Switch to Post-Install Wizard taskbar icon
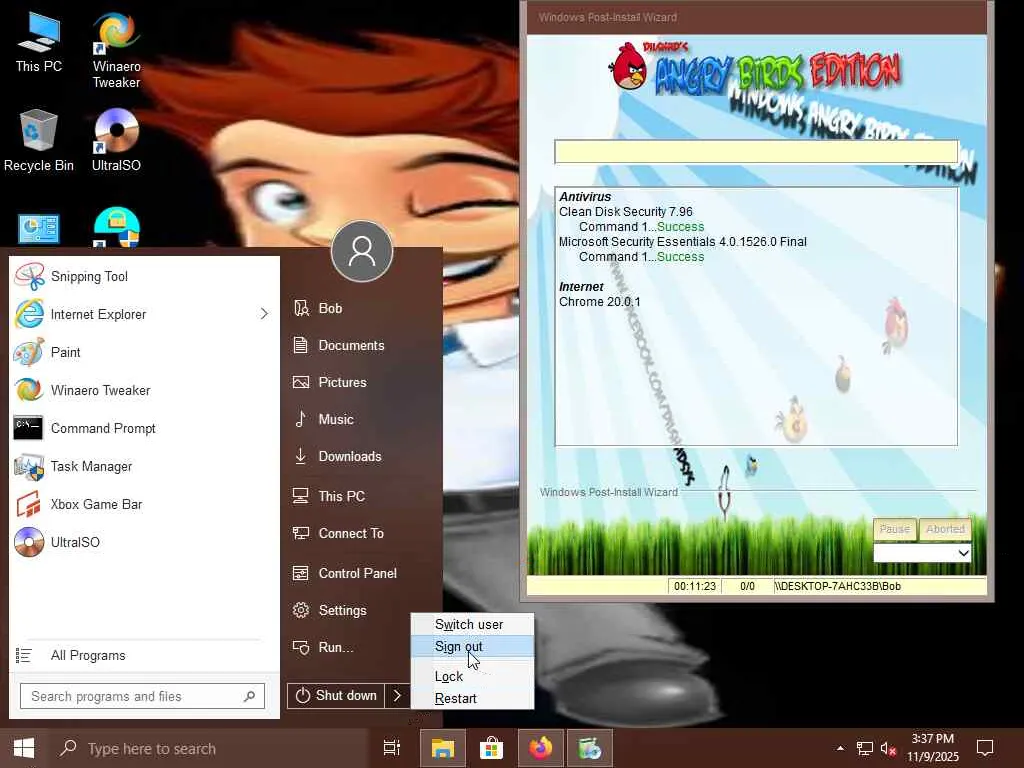The width and height of the screenshot is (1024, 768). pyautogui.click(x=590, y=748)
